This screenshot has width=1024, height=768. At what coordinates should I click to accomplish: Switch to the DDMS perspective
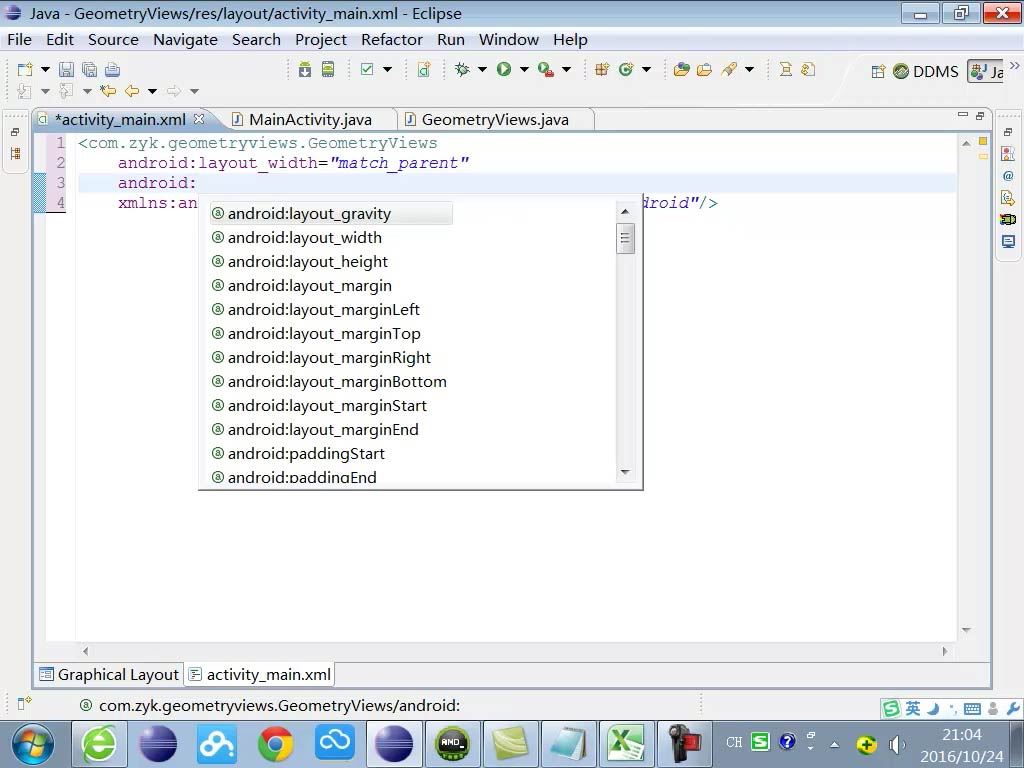pos(926,71)
